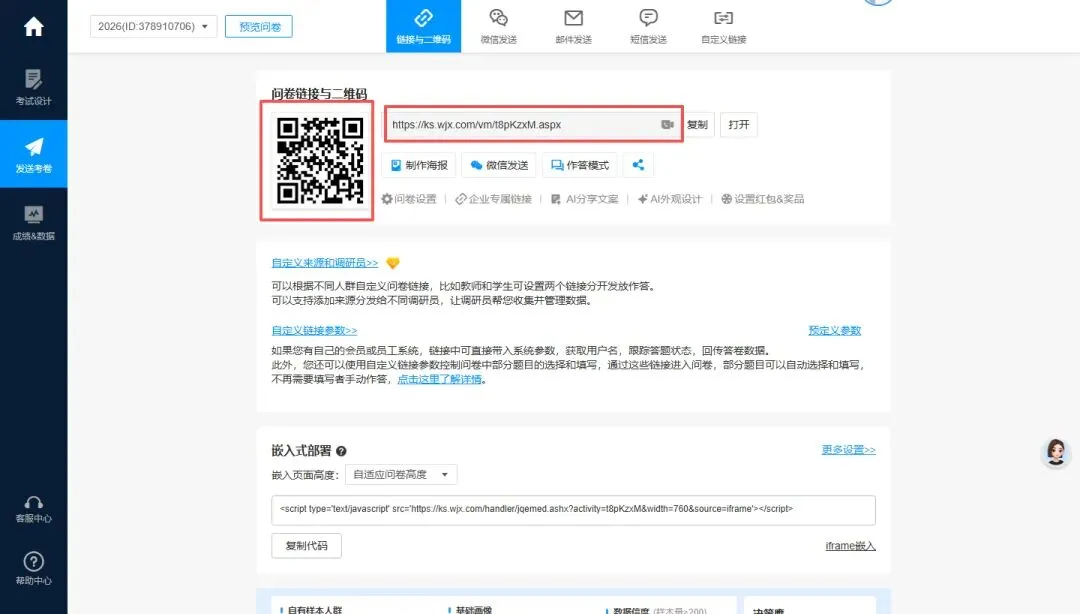
Task: Expand the 2026(ID:378910706) survey dropdown
Action: (154, 26)
